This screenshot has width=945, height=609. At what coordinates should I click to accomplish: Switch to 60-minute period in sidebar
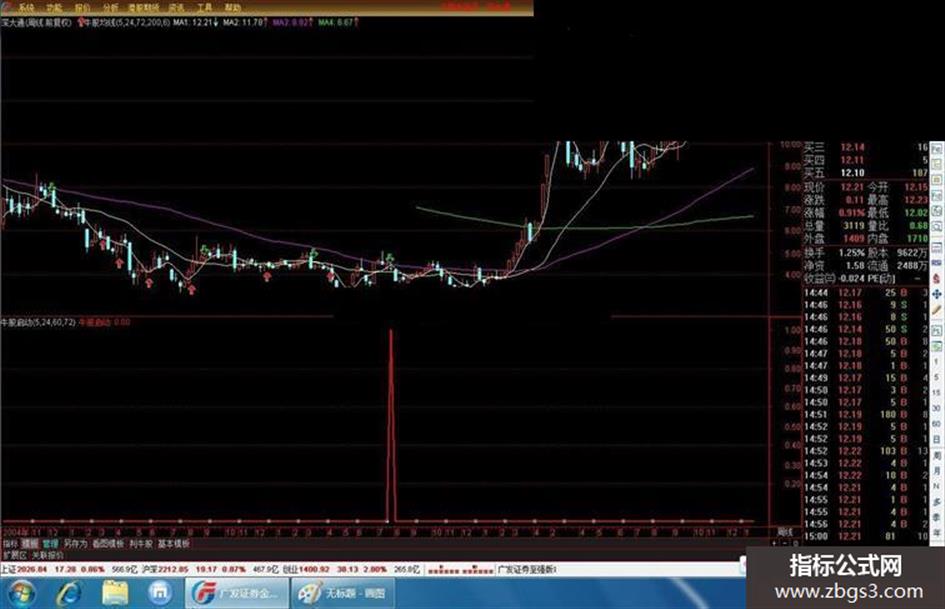pos(937,423)
